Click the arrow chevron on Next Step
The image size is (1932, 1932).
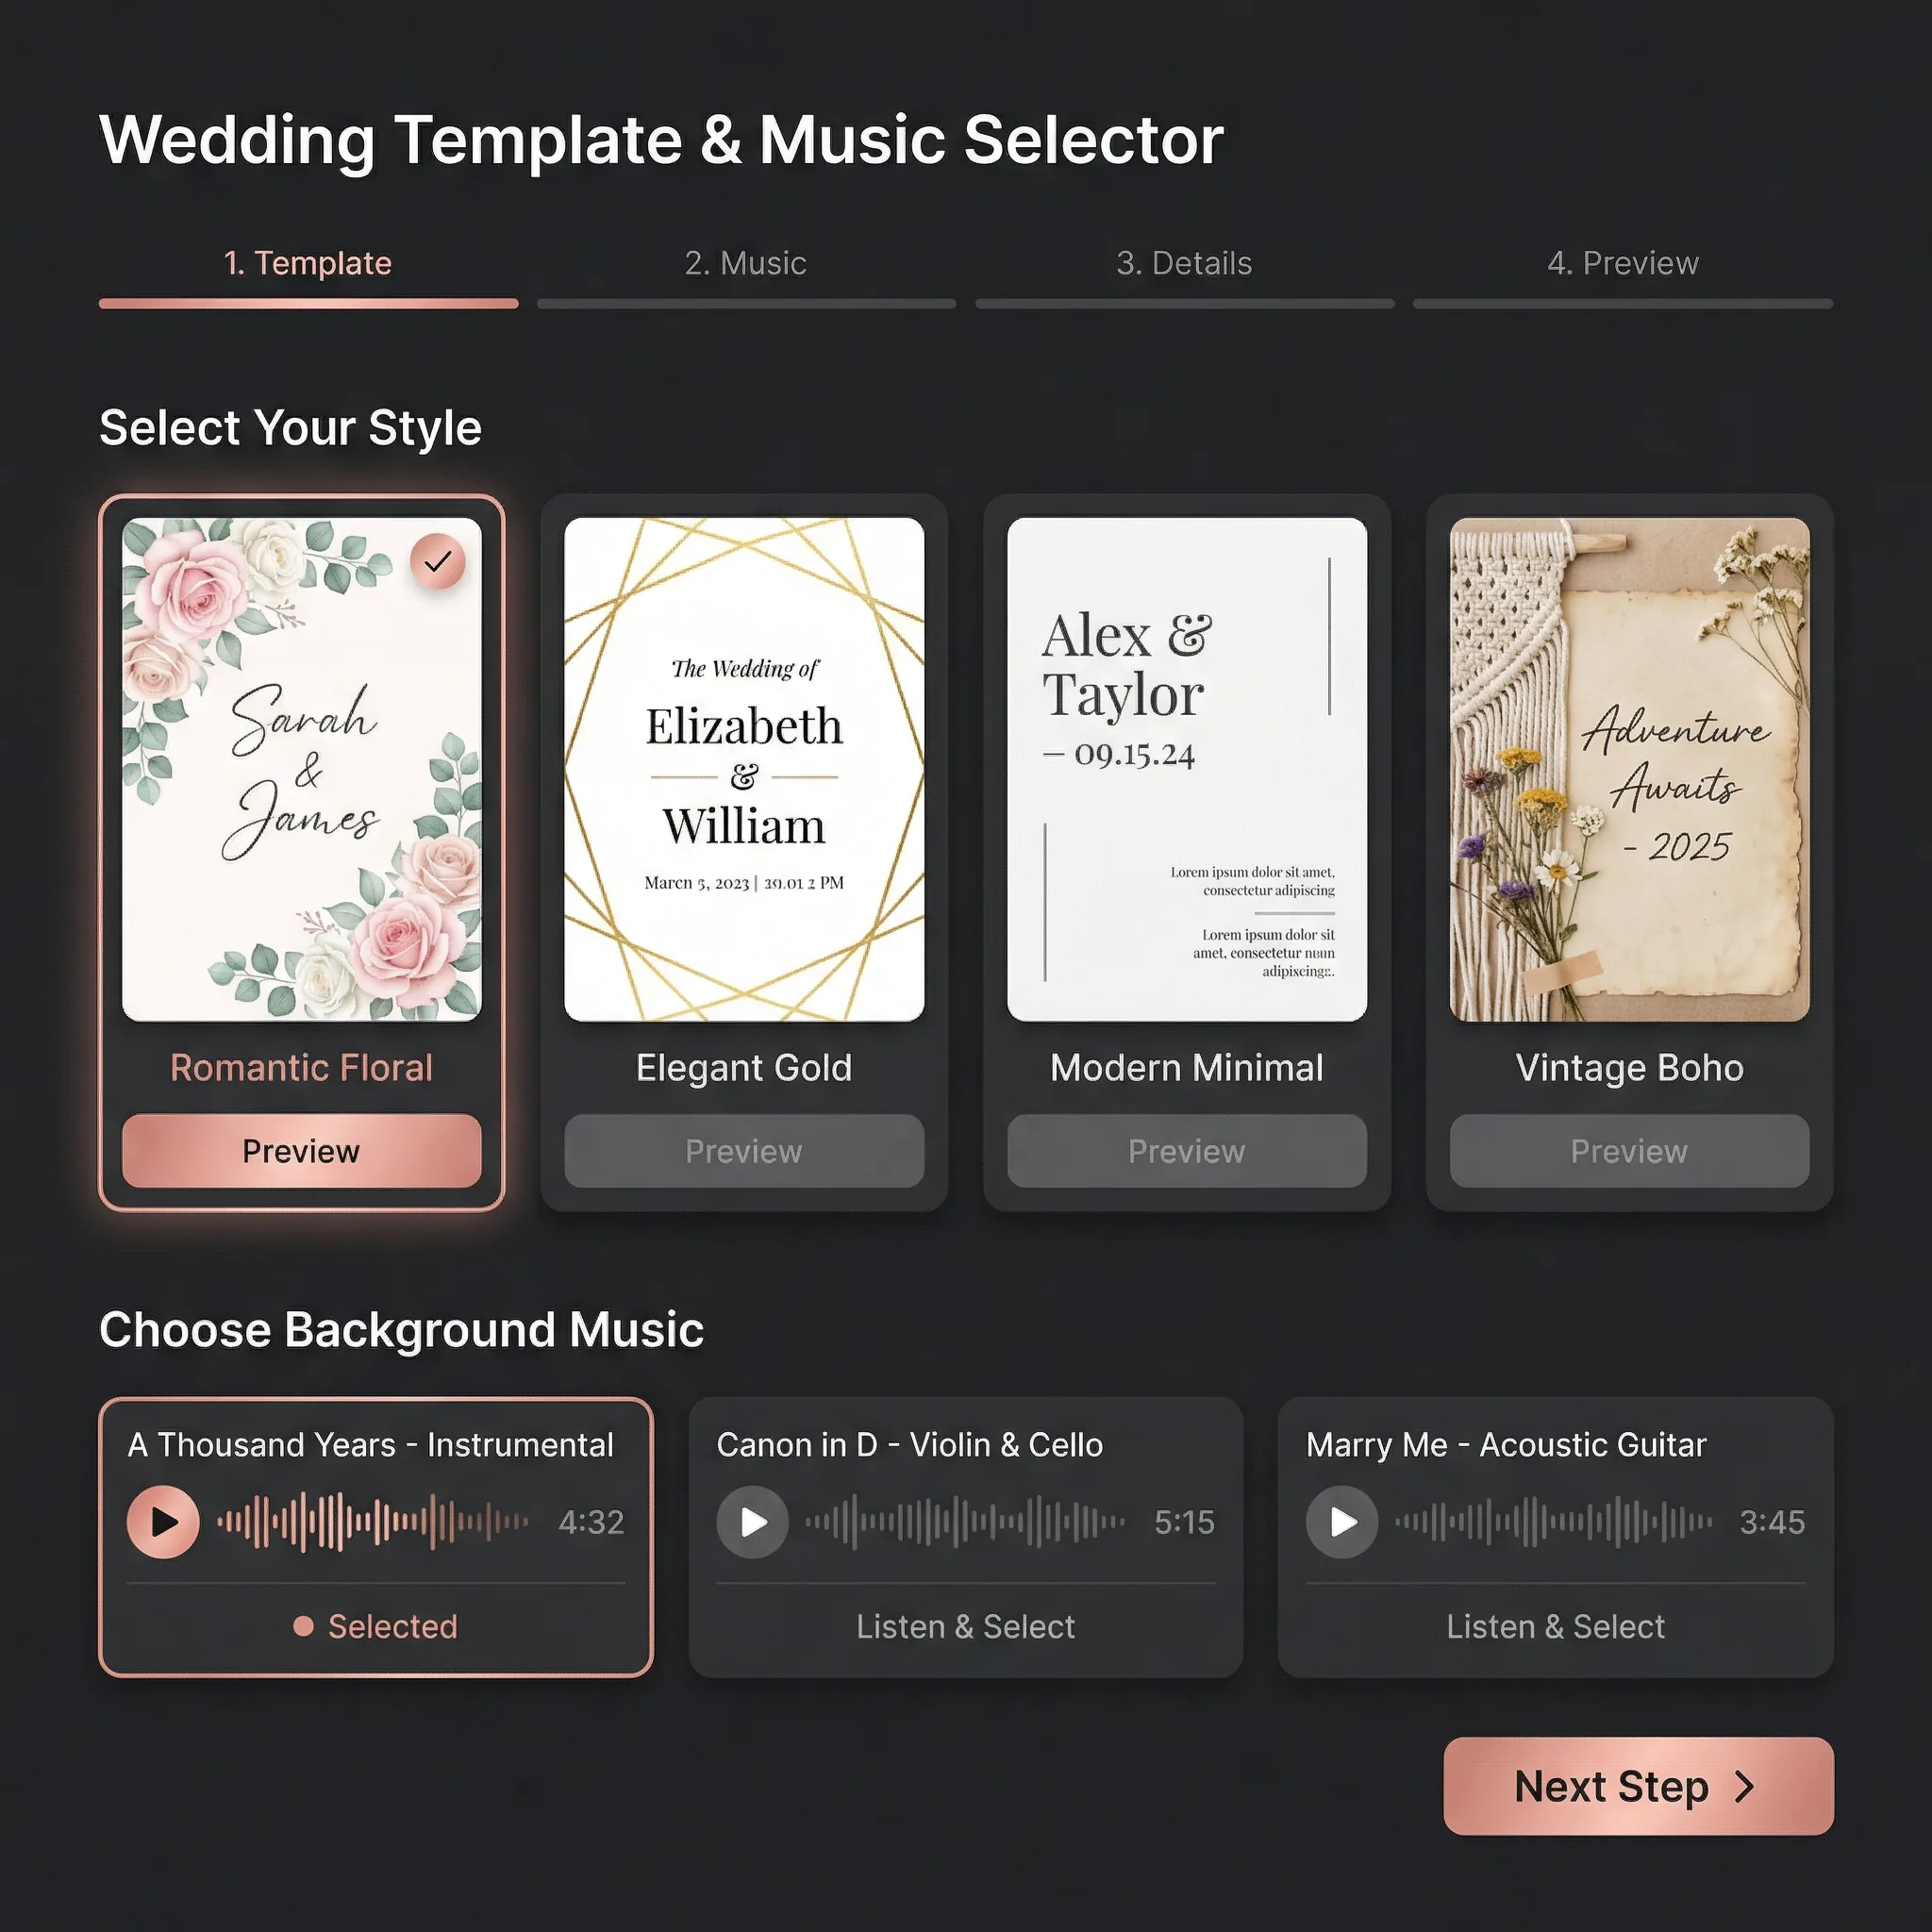point(1746,1787)
